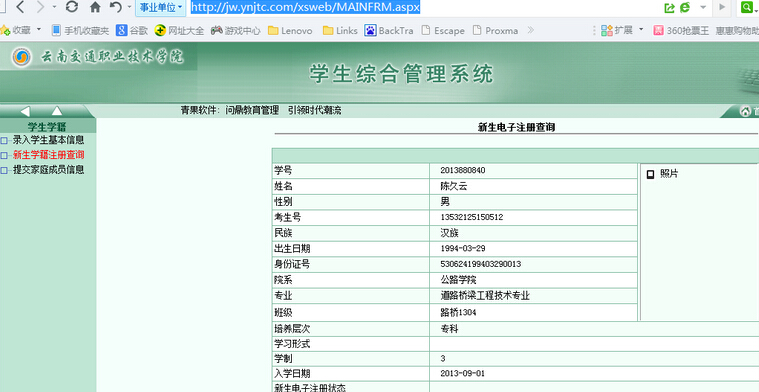Click the share page icon in address bar
Image resolution: width=759 pixels, height=392 pixels.
[669, 8]
